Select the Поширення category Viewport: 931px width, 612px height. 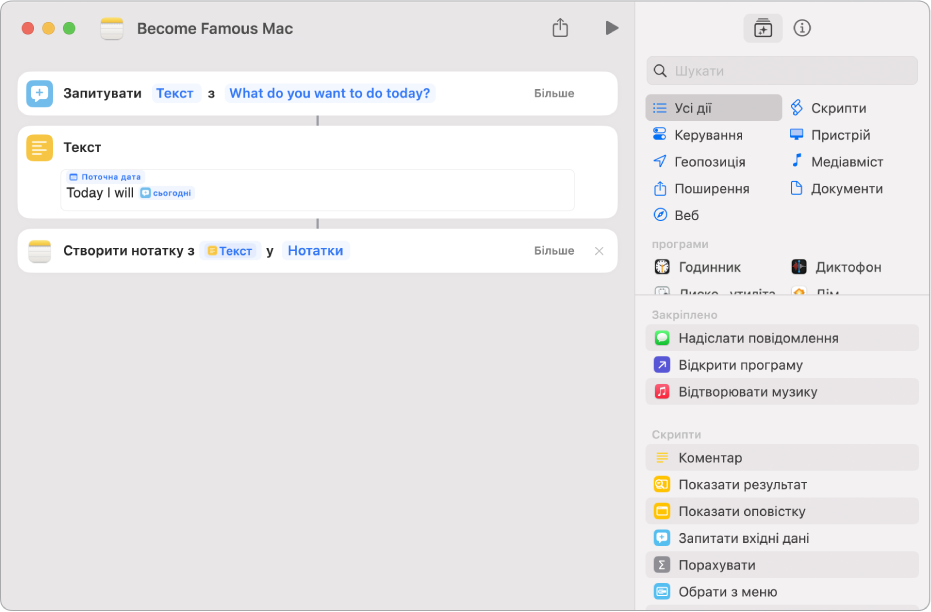pyautogui.click(x=701, y=188)
